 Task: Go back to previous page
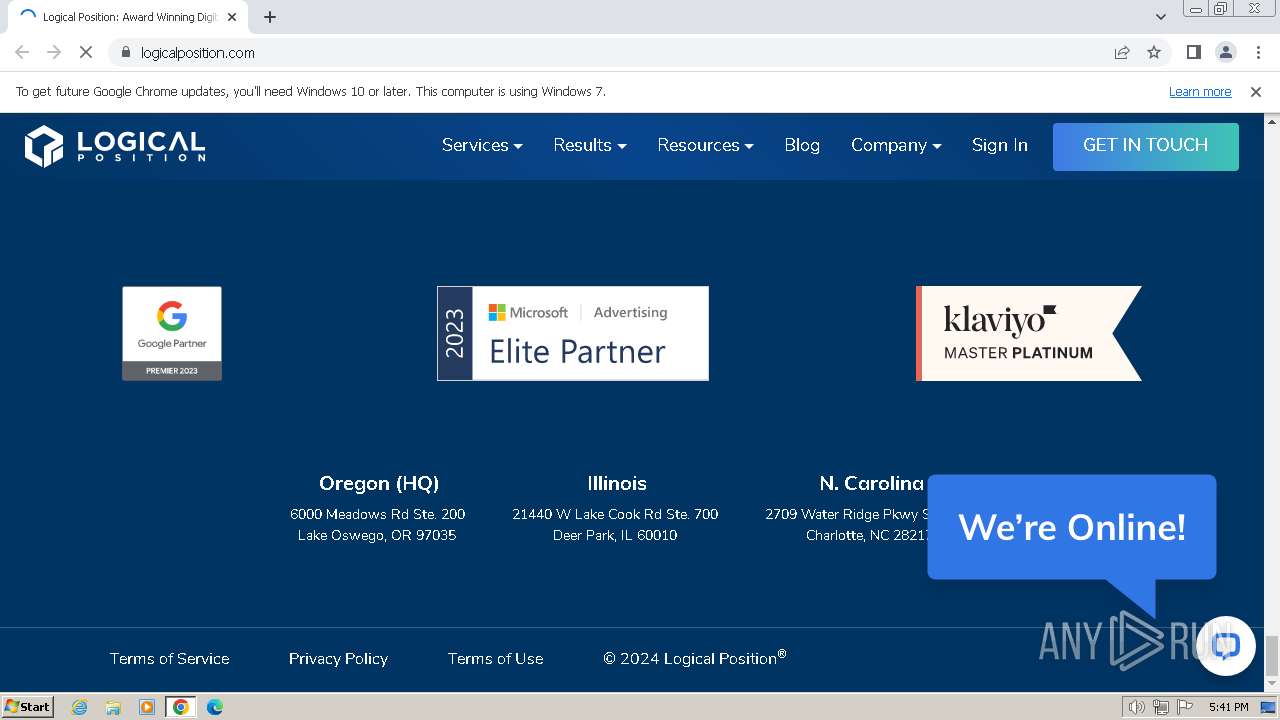click(22, 52)
